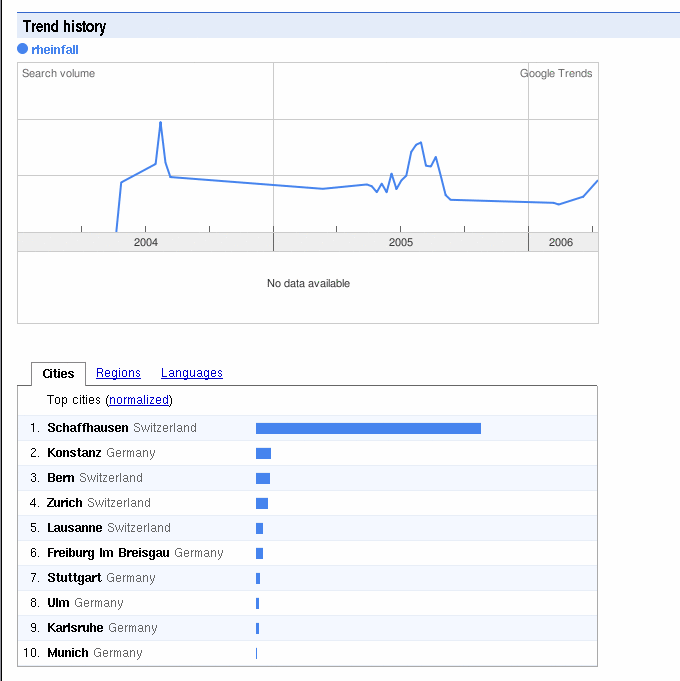
Task: Click the rheinfall search term label
Action: (x=55, y=49)
